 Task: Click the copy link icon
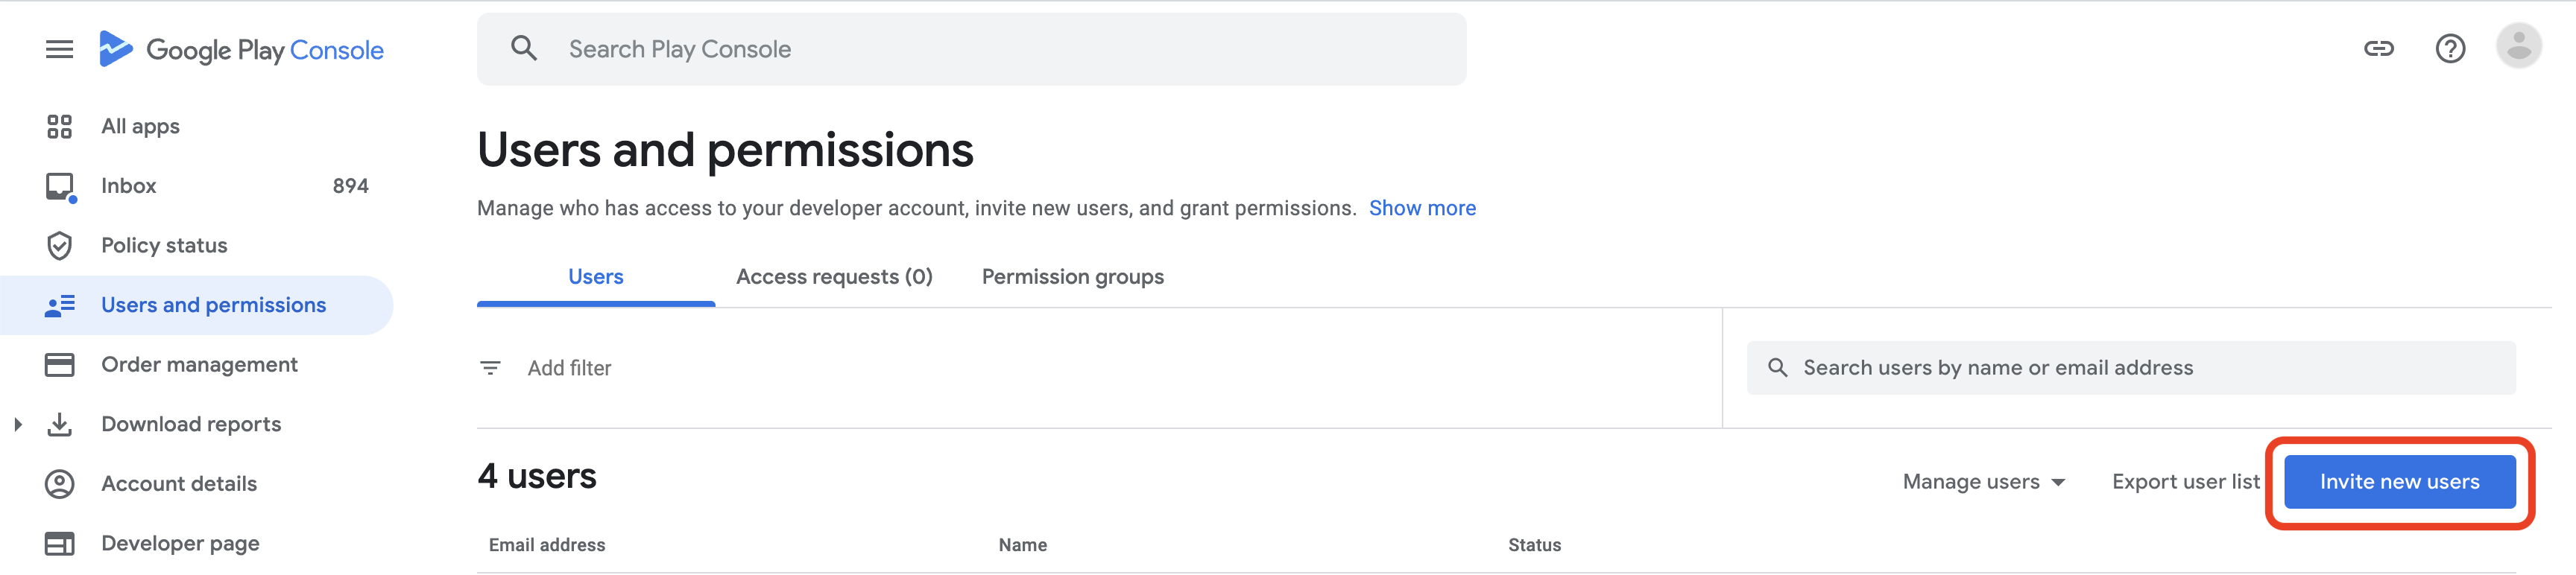tap(2378, 48)
